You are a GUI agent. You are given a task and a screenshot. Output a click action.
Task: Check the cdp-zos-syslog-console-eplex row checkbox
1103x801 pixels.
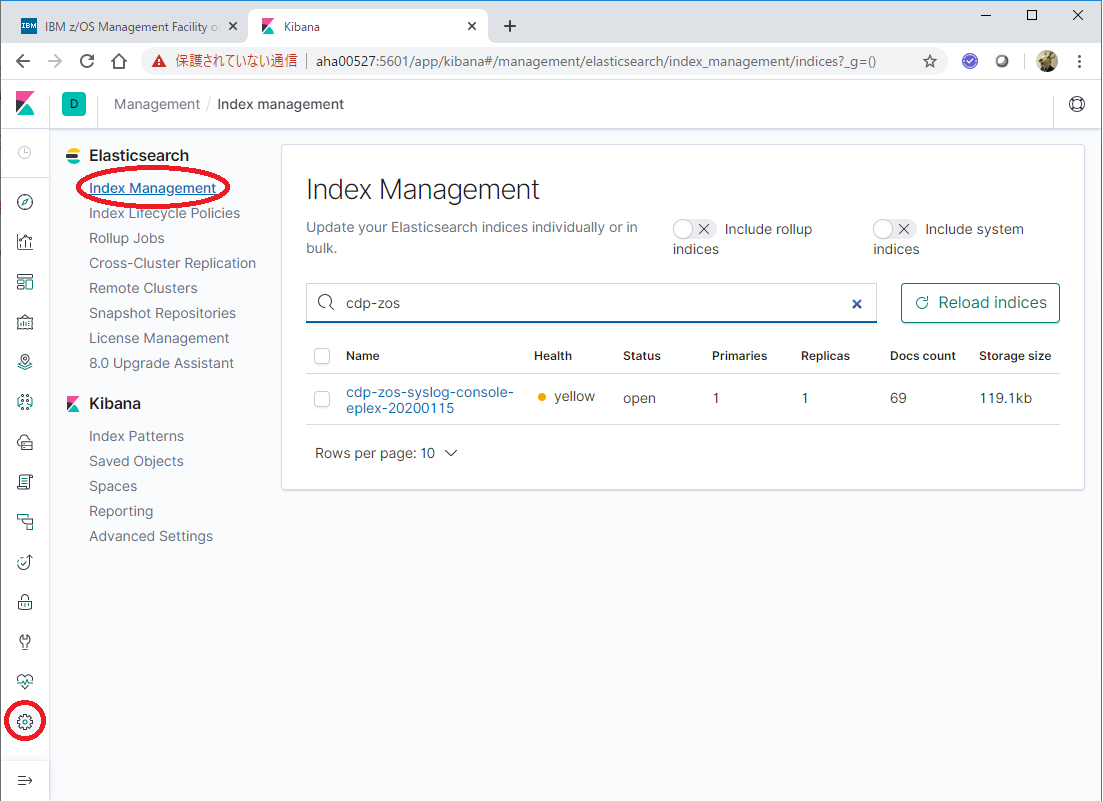click(322, 399)
